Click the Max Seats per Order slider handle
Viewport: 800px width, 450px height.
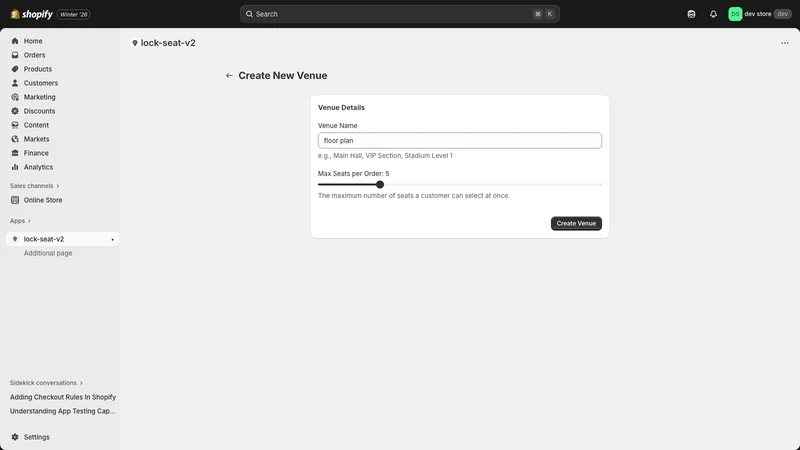point(380,185)
